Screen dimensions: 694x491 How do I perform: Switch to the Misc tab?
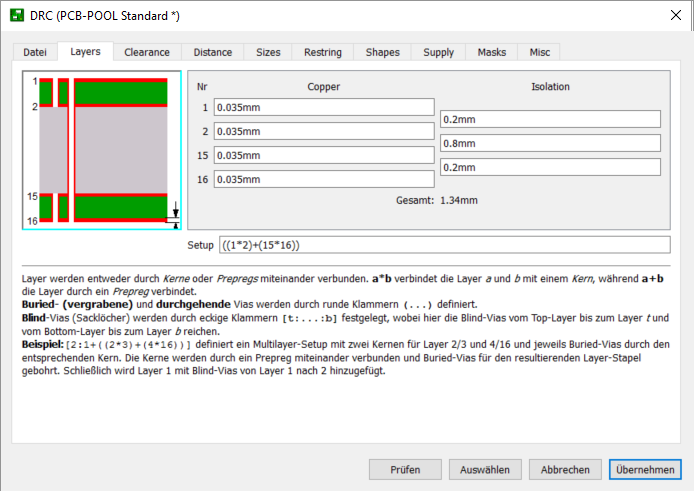point(540,52)
